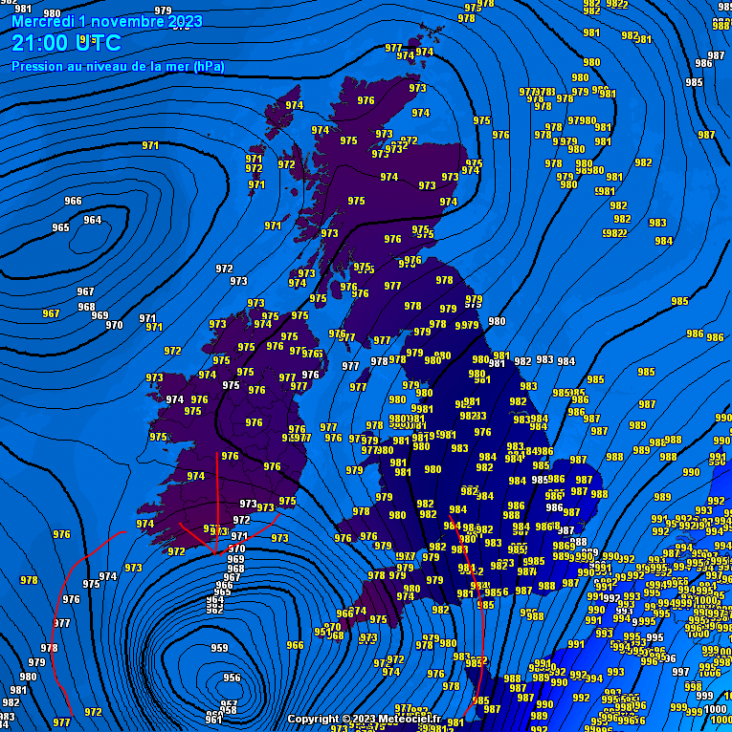Click the 959 hPa pressure value
Viewport: 732px width, 732px height.
(x=219, y=648)
